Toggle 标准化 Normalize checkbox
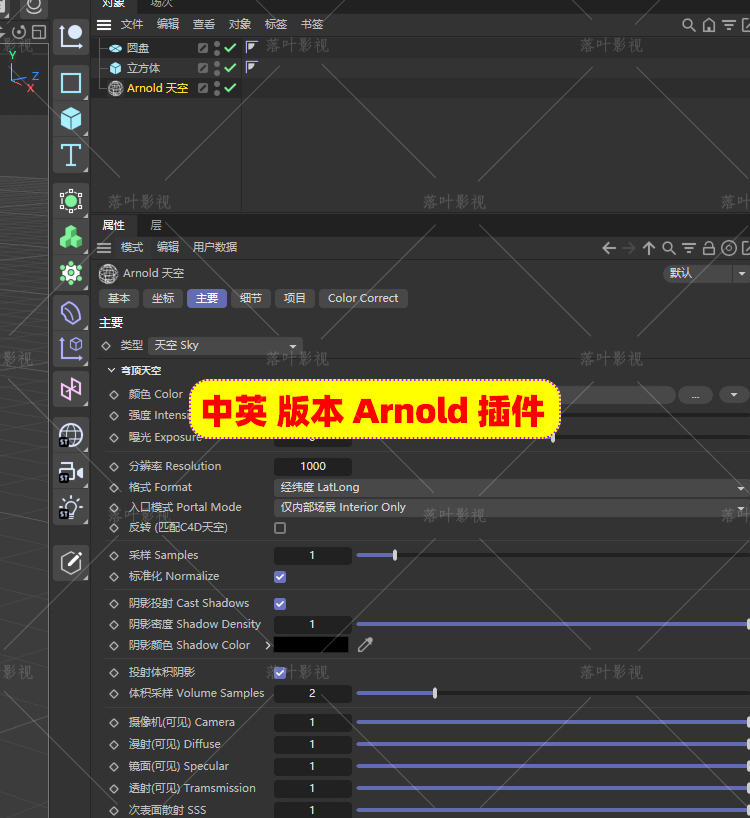The image size is (750, 818). pyautogui.click(x=280, y=576)
